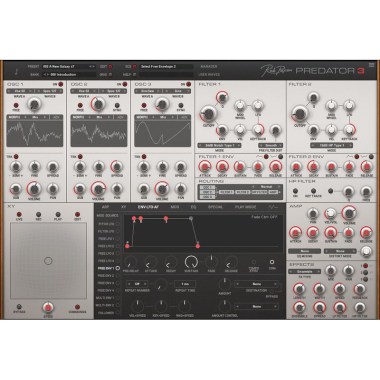
Task: Select FREE ENV 1 mod source
Action: click(x=106, y=268)
